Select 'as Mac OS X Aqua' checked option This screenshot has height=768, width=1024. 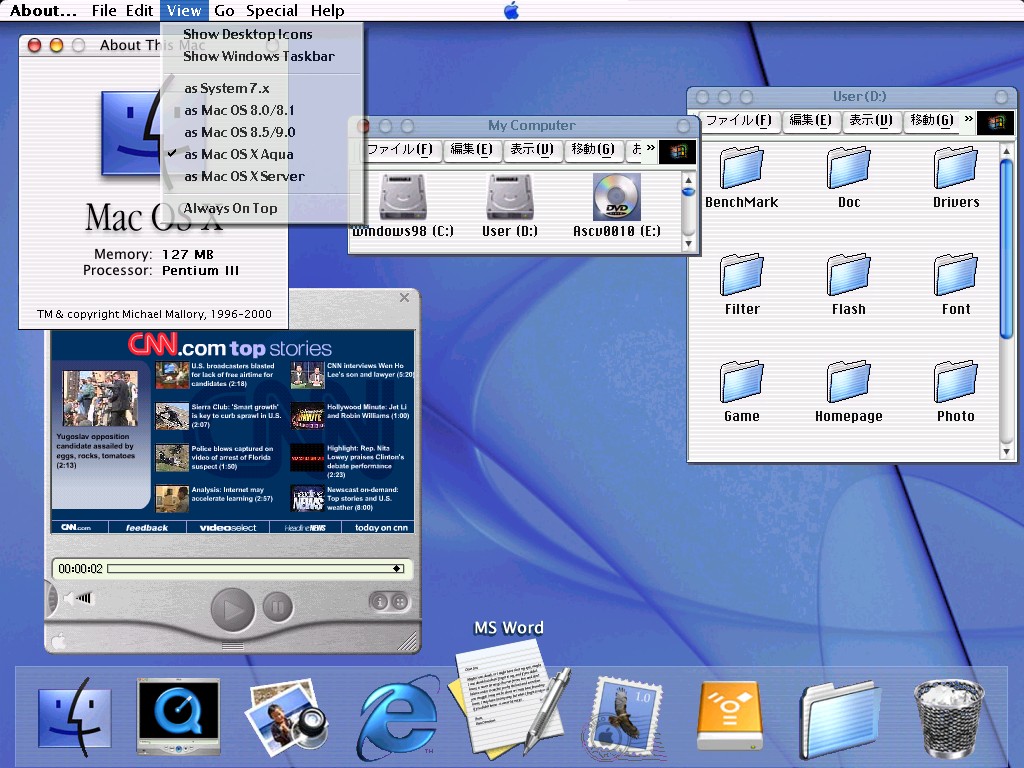[x=261, y=155]
